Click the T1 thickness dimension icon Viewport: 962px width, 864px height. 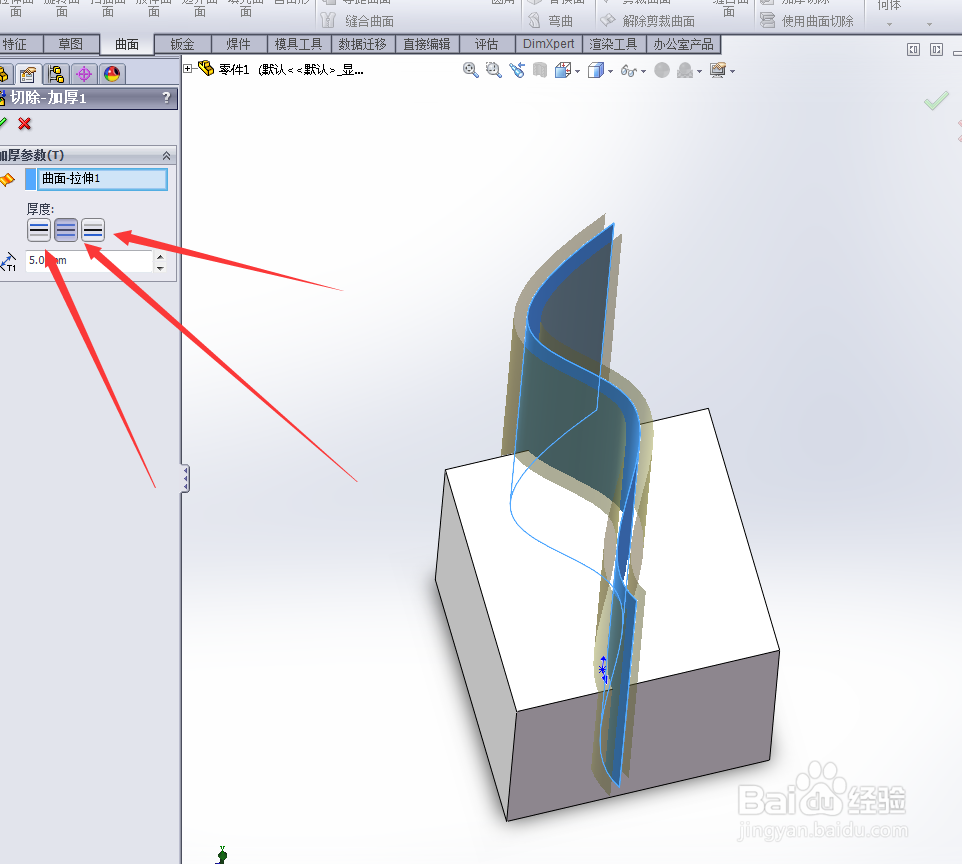(x=8, y=262)
